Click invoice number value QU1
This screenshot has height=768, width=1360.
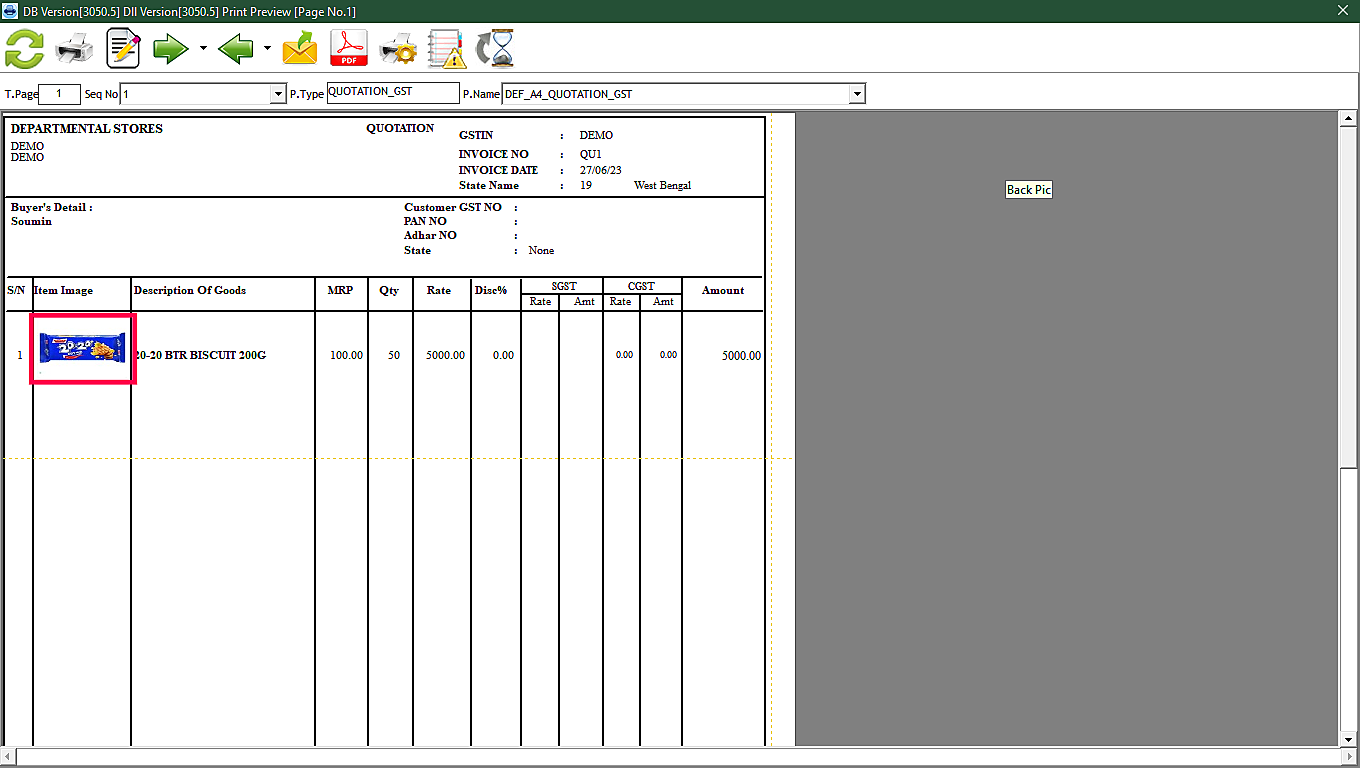click(591, 155)
